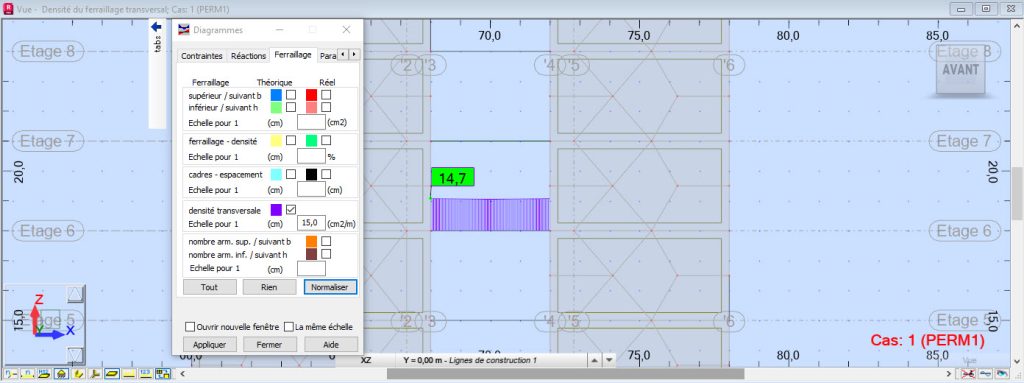Enable real supérieur / suivant b checkbox

point(326,95)
